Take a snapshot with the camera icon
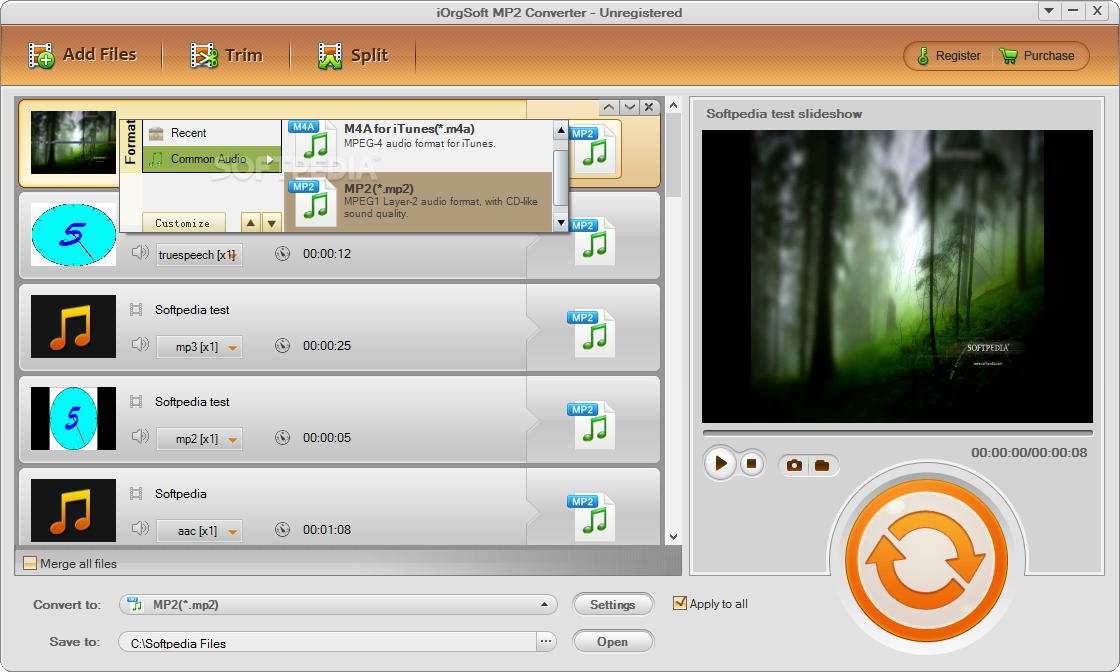1120x672 pixels. pos(794,466)
